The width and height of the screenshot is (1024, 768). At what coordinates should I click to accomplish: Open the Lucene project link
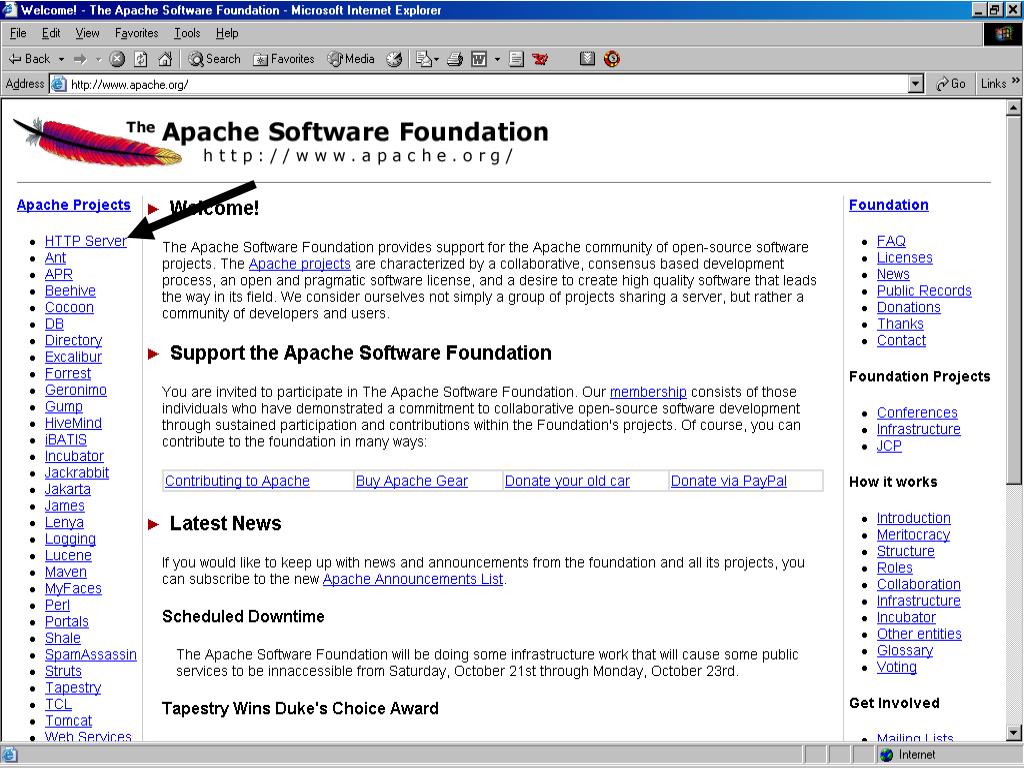coord(68,556)
